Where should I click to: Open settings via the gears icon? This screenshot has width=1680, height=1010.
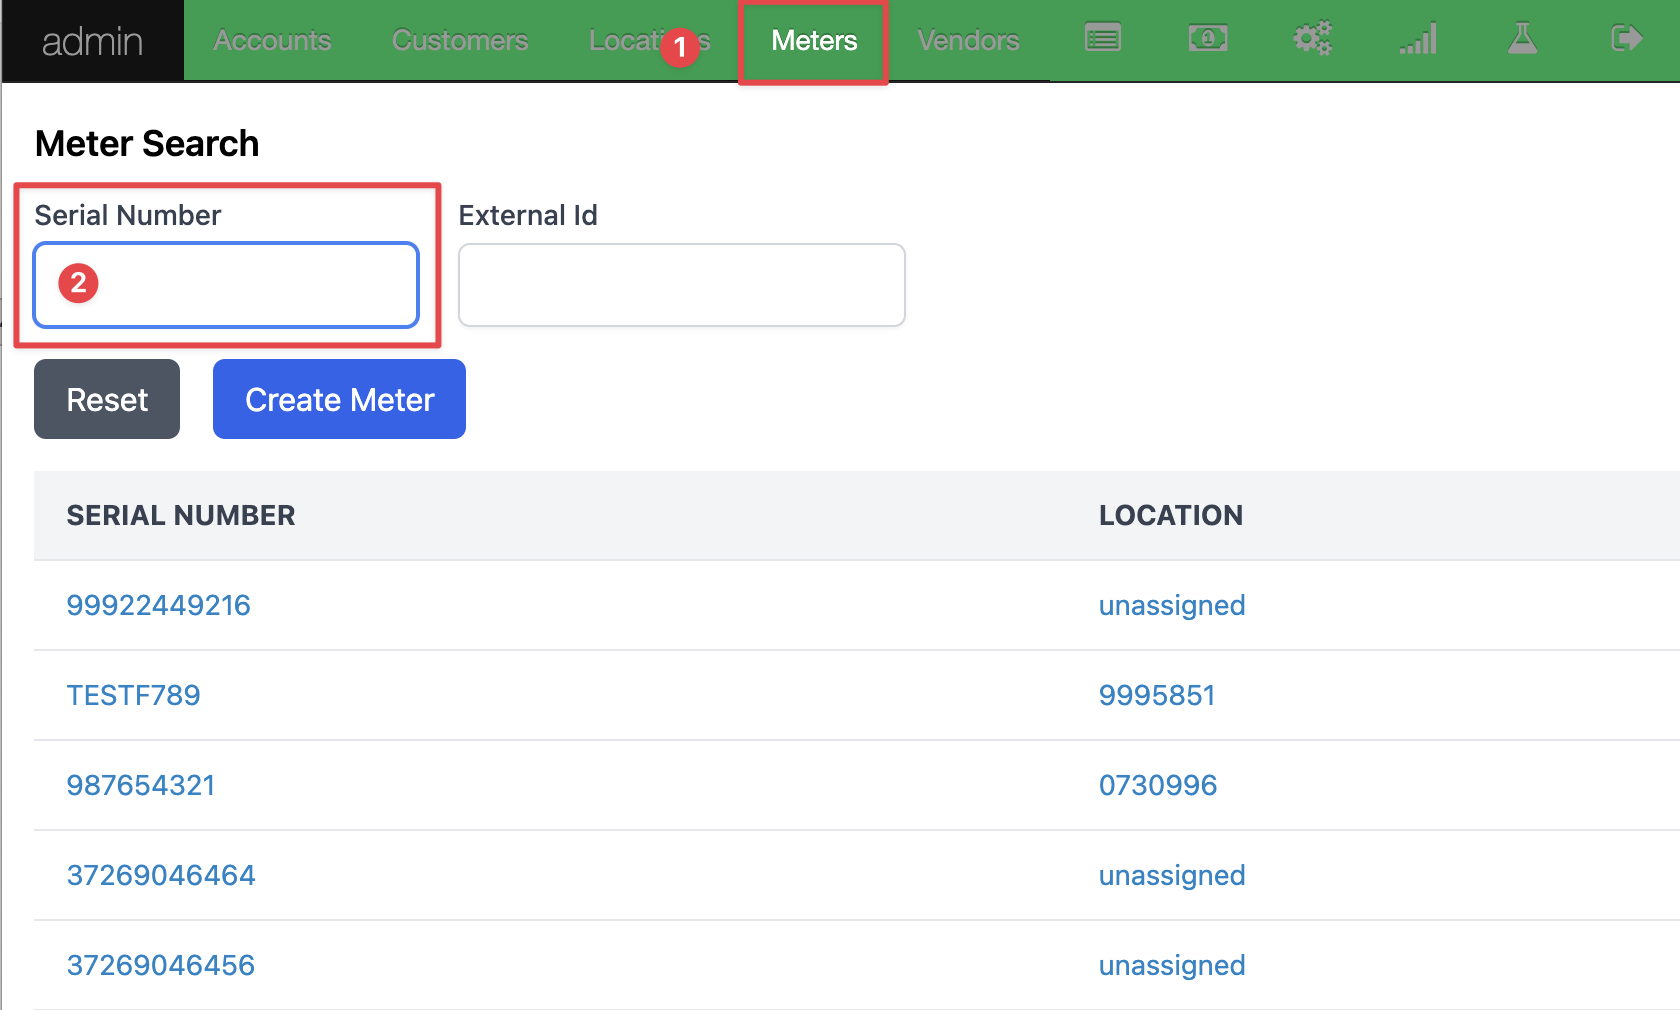(x=1312, y=39)
